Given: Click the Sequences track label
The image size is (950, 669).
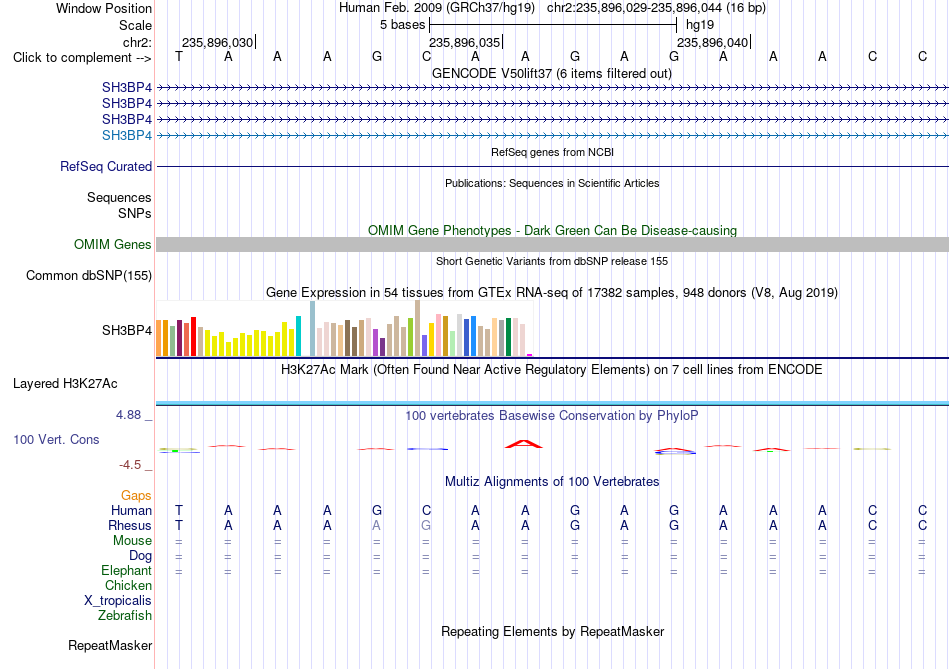Looking at the screenshot, I should pos(119,198).
